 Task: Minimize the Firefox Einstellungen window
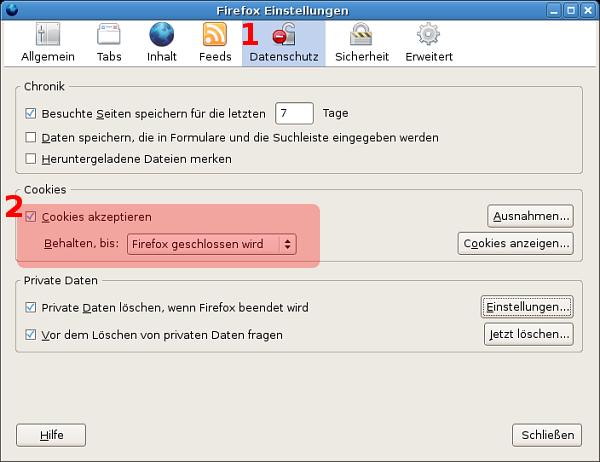(554, 10)
